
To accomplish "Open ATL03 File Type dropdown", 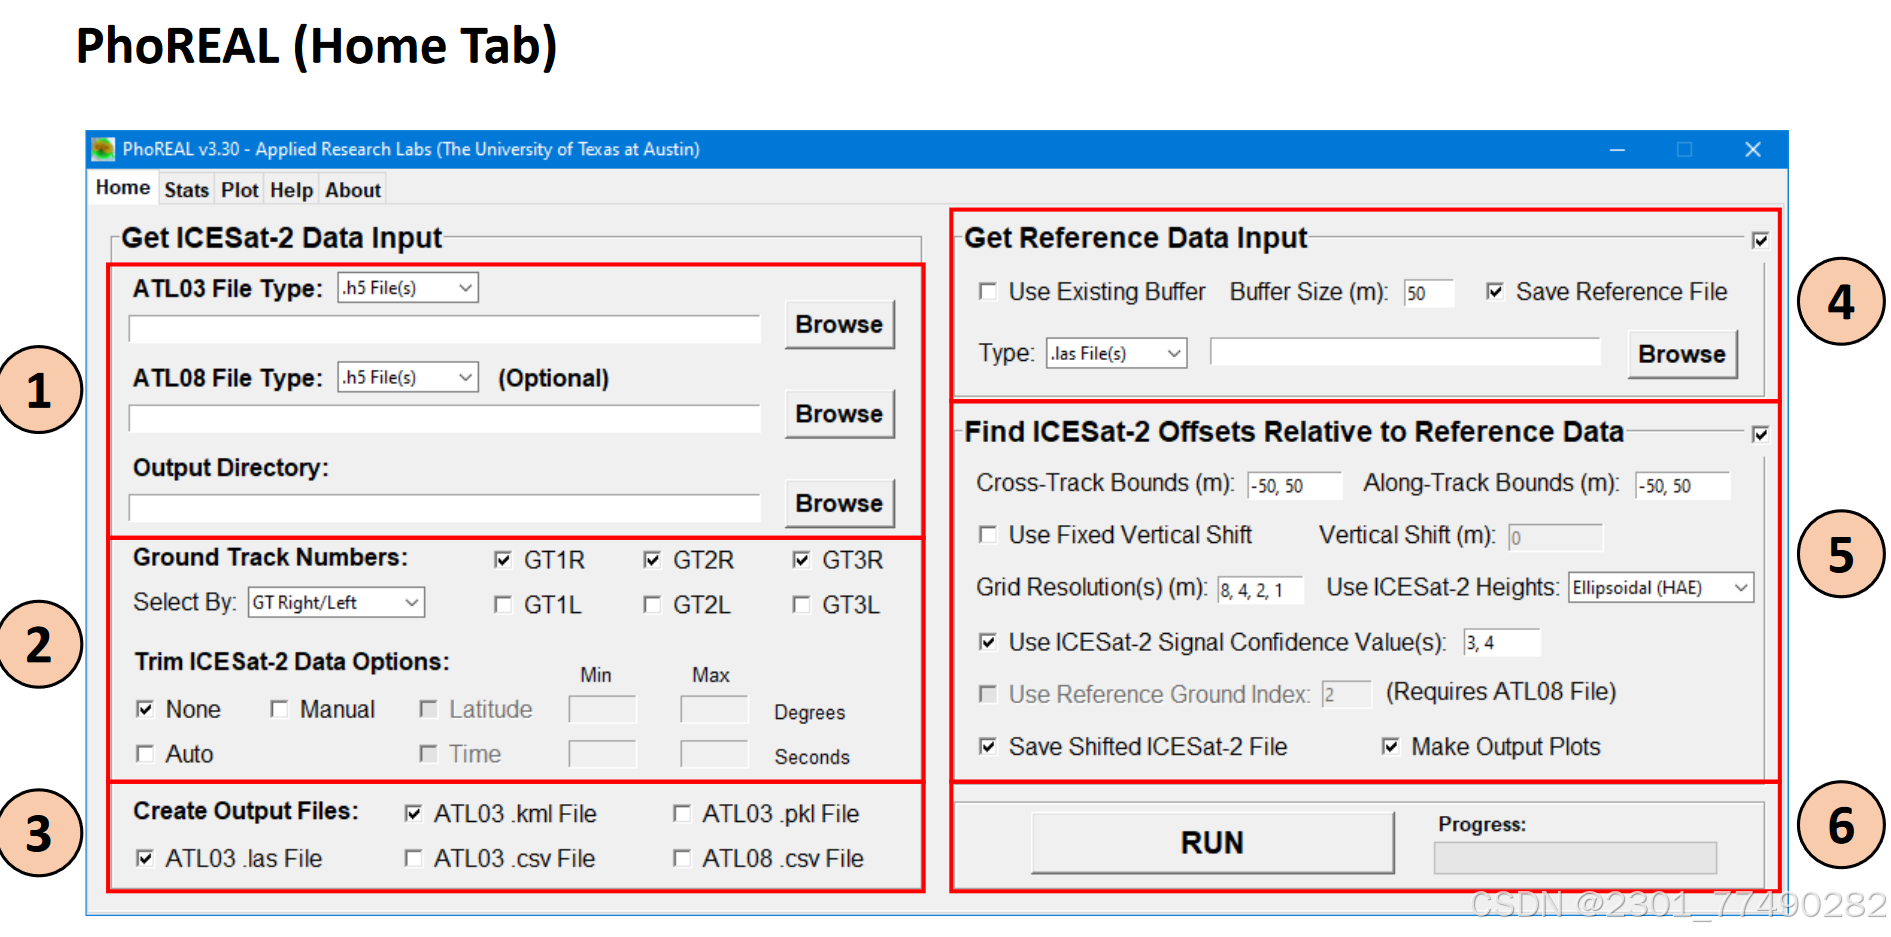I will coord(408,288).
